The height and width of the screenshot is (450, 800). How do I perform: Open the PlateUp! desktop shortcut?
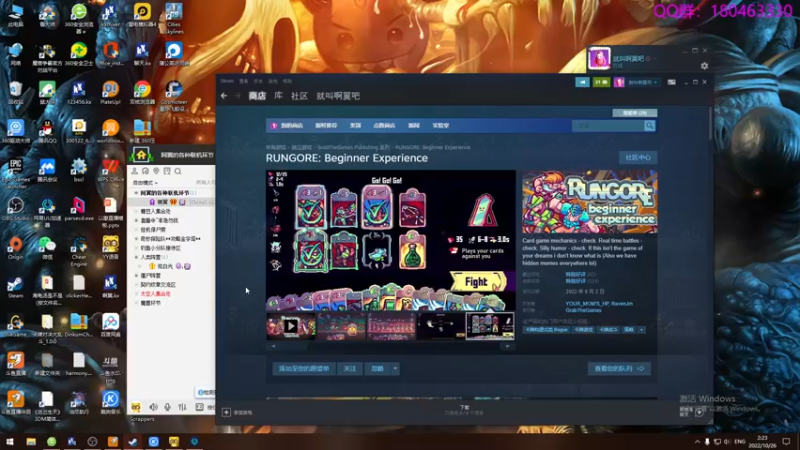coord(110,93)
